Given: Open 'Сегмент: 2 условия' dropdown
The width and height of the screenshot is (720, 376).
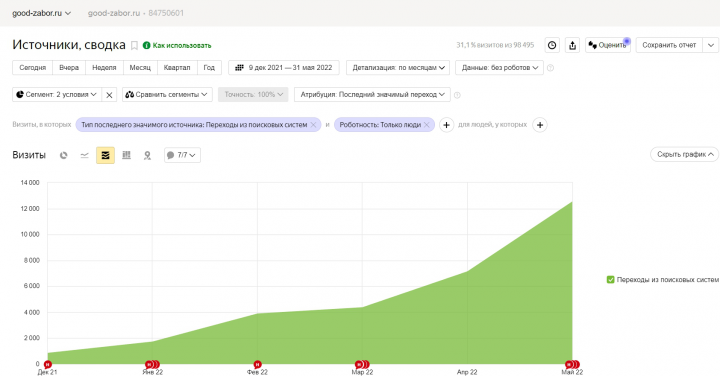Looking at the screenshot, I should (x=57, y=95).
